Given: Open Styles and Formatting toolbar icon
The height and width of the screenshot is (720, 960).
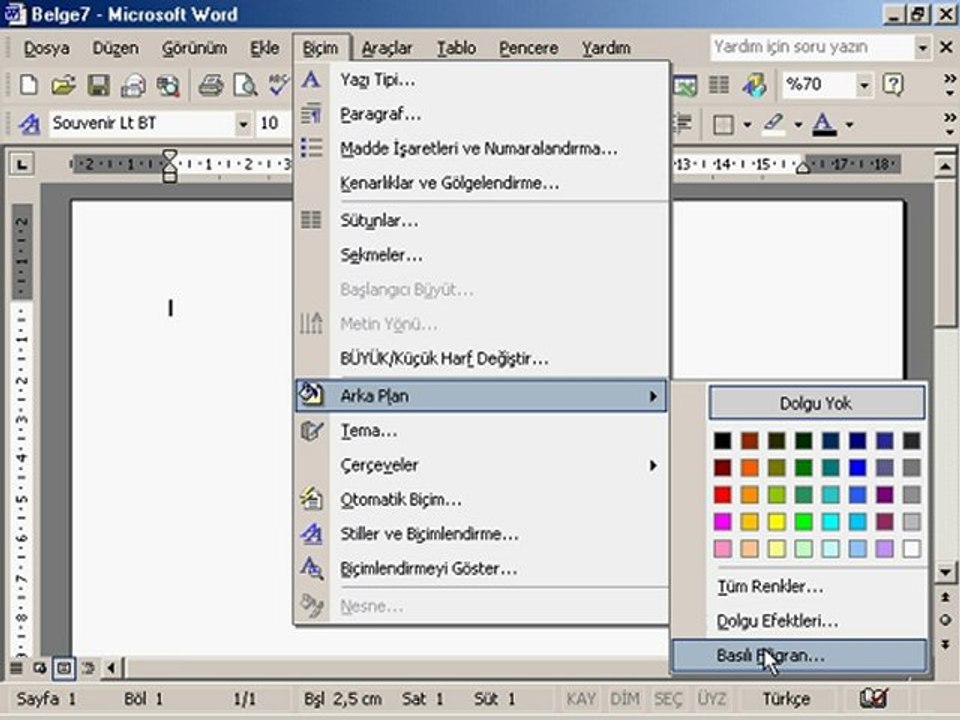Looking at the screenshot, I should (28, 124).
